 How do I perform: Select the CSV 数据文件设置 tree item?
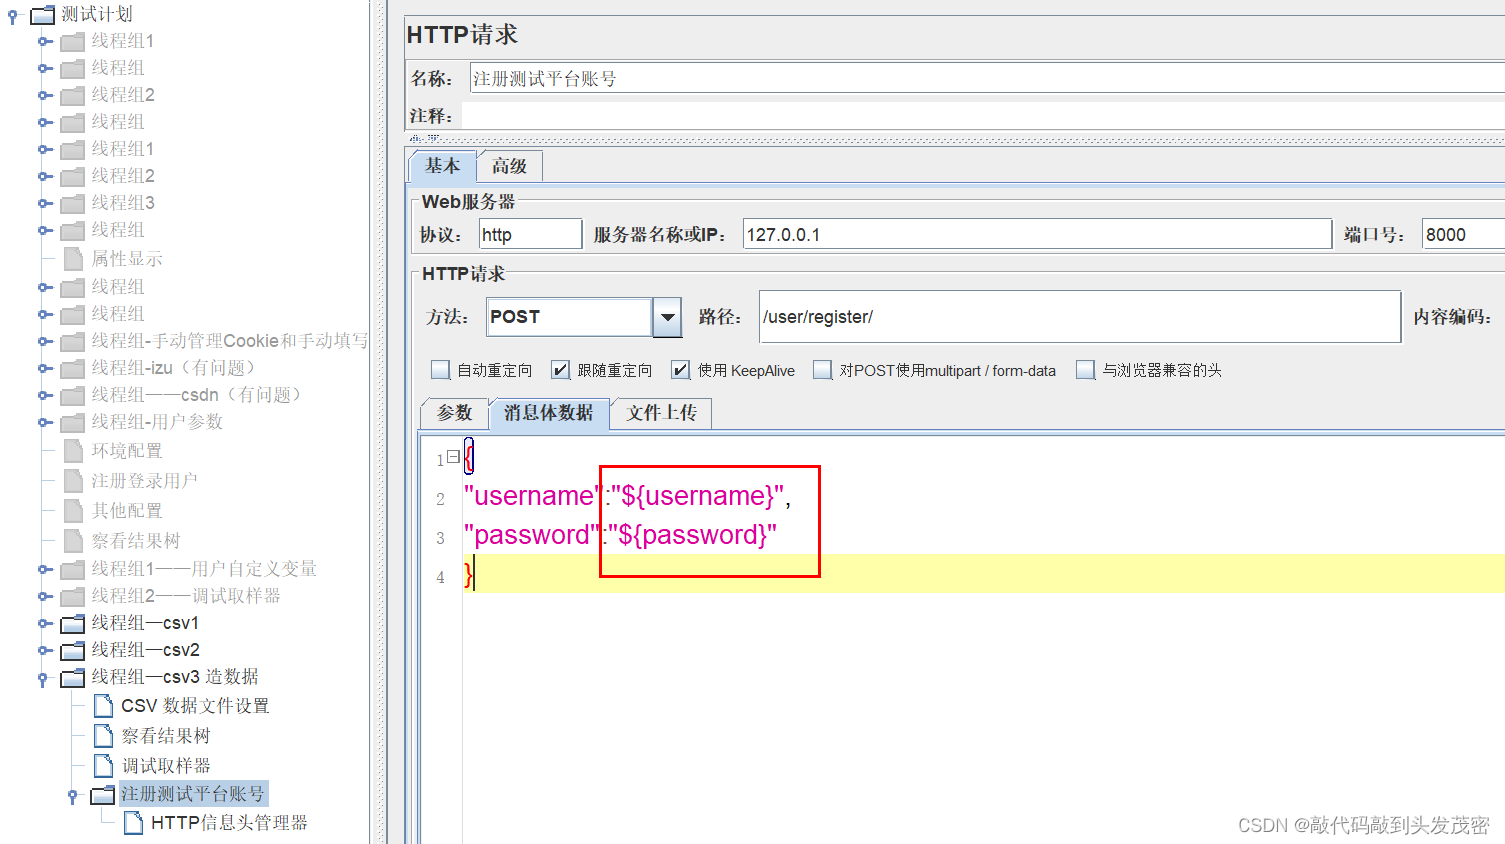pos(195,706)
